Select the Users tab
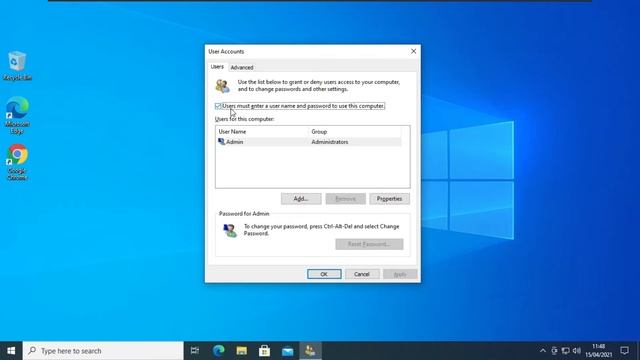Image resolution: width=640 pixels, height=360 pixels. pos(217,67)
